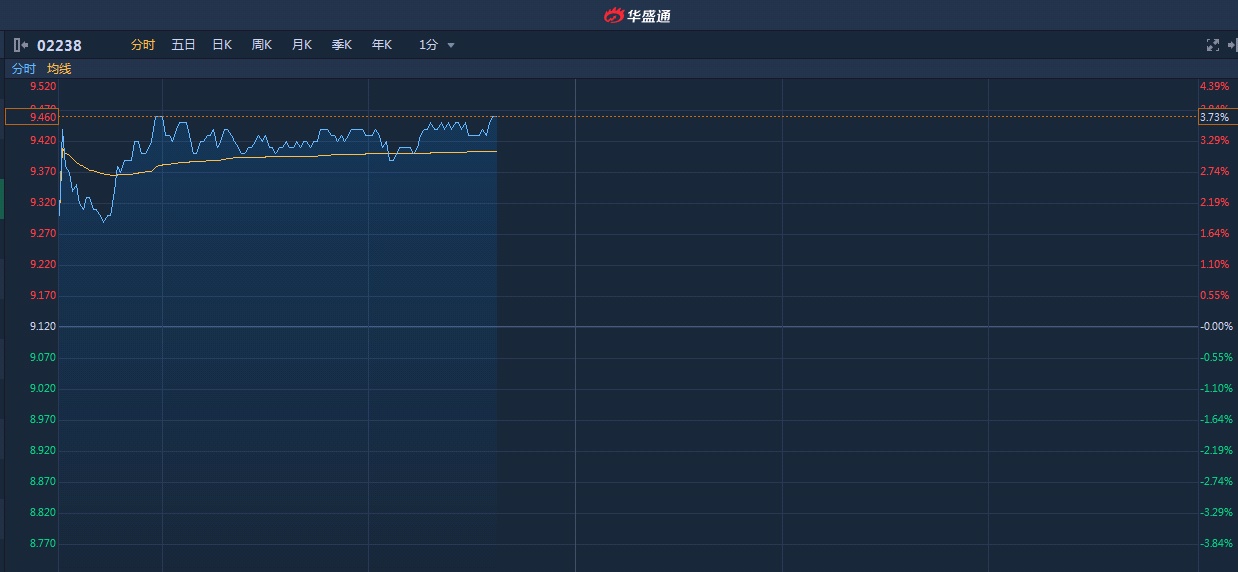Toggle the blue 分时 line legend
This screenshot has width=1238, height=572.
[23, 69]
